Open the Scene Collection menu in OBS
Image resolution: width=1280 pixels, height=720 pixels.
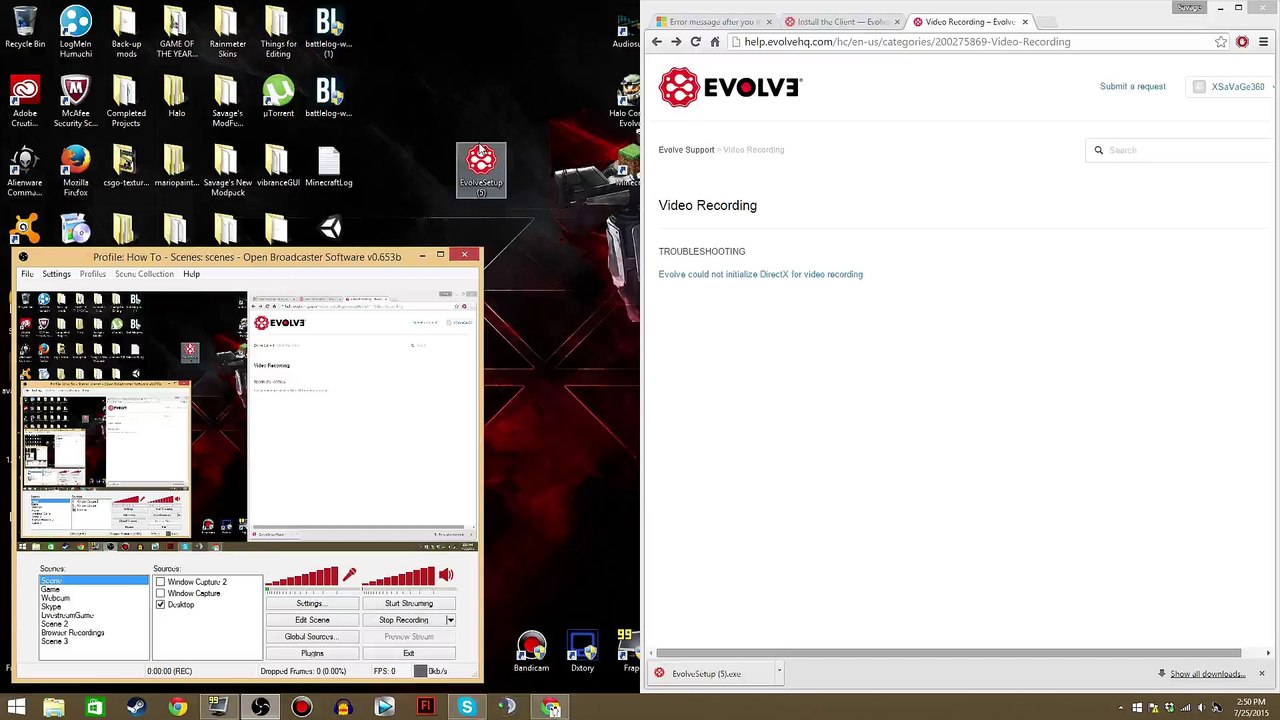[144, 274]
